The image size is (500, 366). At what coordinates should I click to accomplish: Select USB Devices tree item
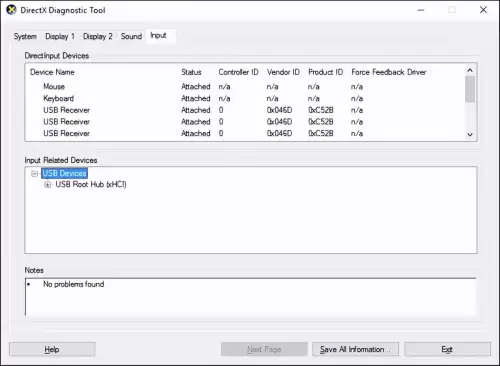64,173
